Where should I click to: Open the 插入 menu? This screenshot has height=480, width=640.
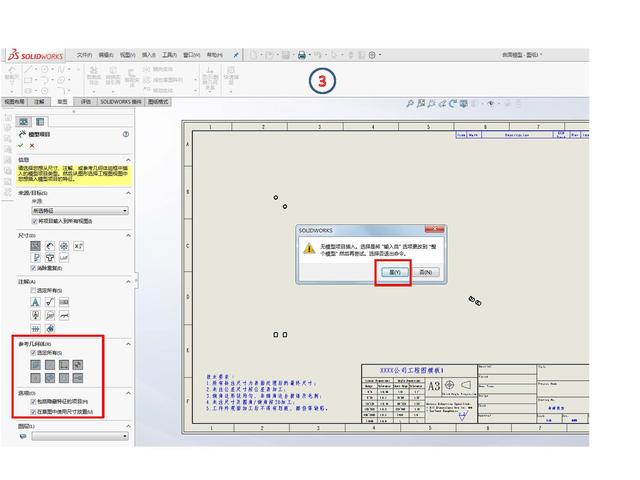[149, 55]
